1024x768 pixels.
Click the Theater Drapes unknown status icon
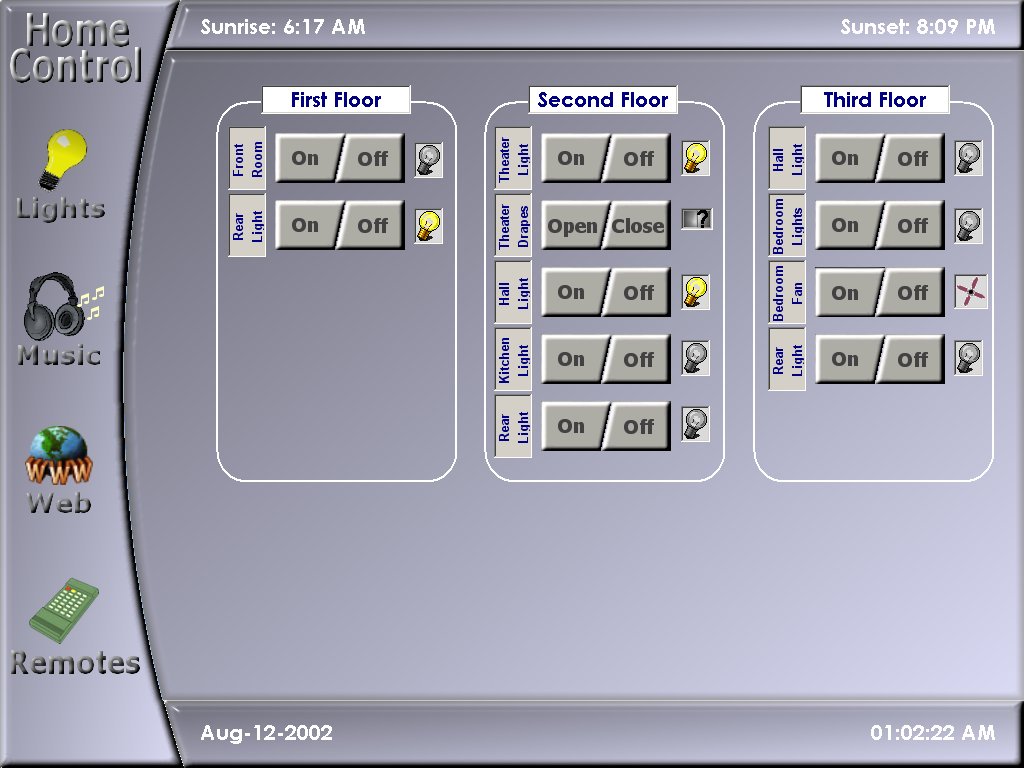pos(696,219)
